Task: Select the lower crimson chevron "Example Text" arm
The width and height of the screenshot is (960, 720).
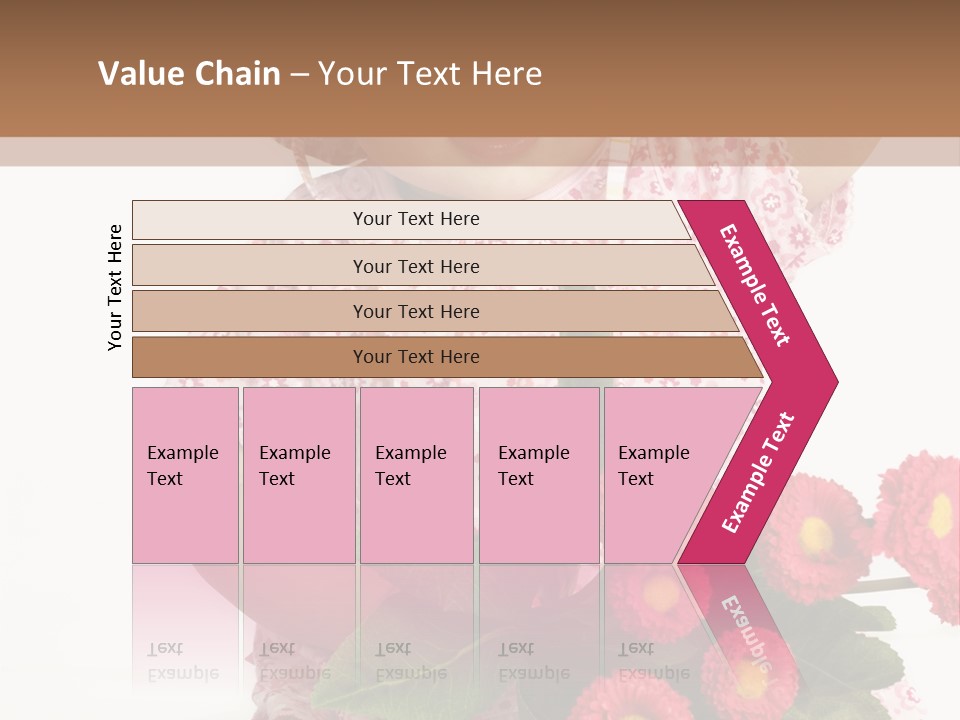Action: [758, 472]
